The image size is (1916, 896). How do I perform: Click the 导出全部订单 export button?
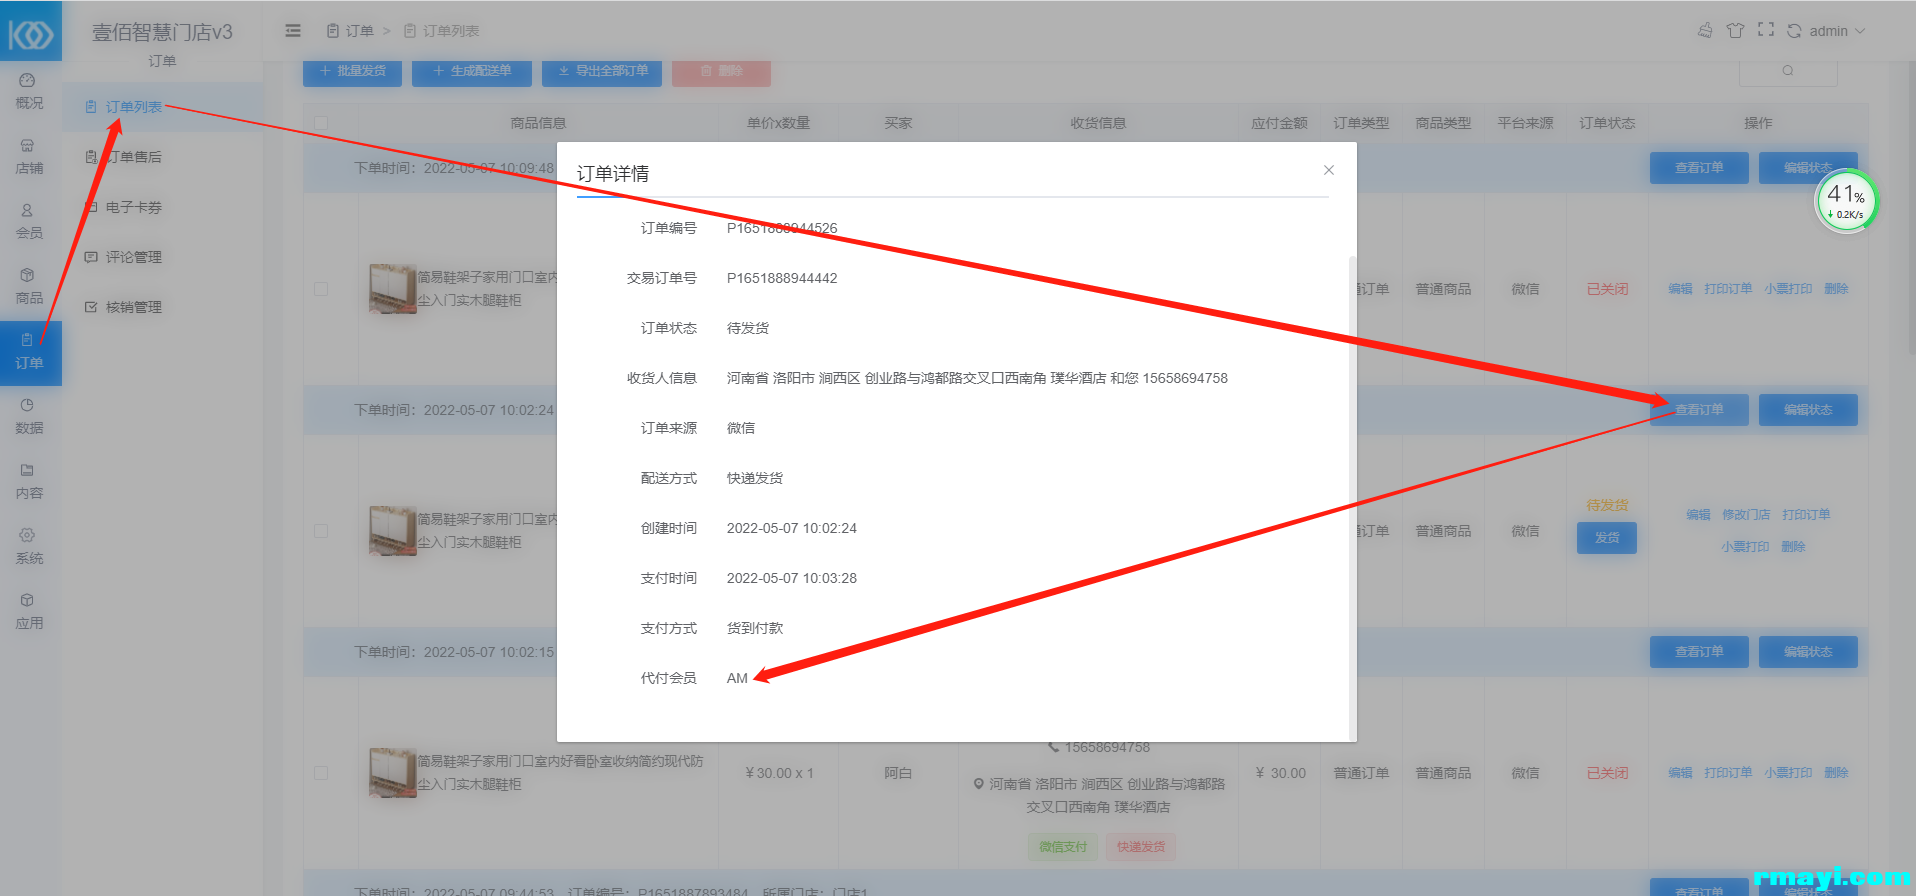[x=602, y=71]
